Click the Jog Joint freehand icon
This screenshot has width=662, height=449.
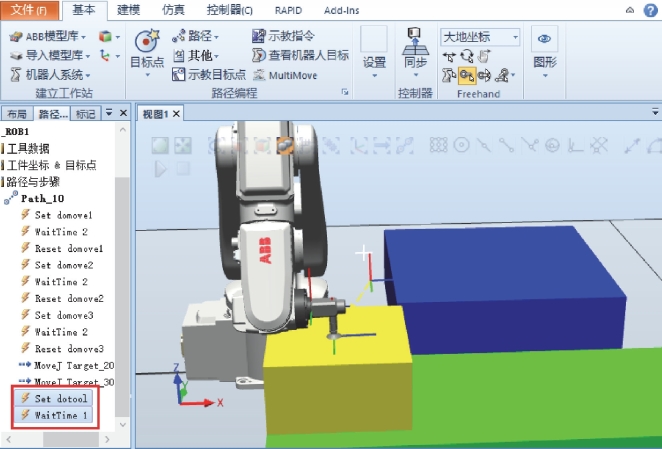(x=447, y=75)
